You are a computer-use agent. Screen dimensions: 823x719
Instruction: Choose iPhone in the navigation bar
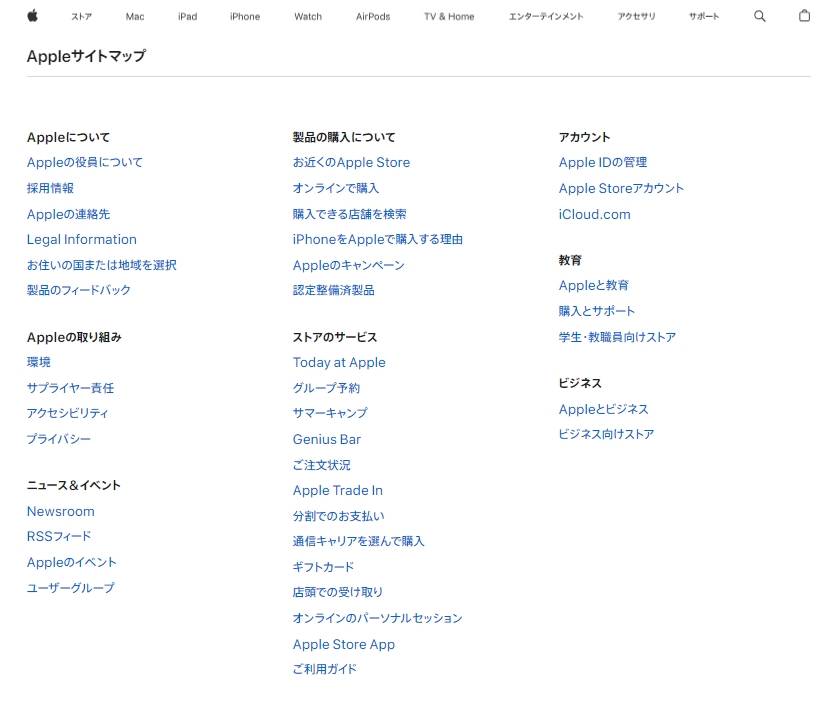click(x=244, y=17)
